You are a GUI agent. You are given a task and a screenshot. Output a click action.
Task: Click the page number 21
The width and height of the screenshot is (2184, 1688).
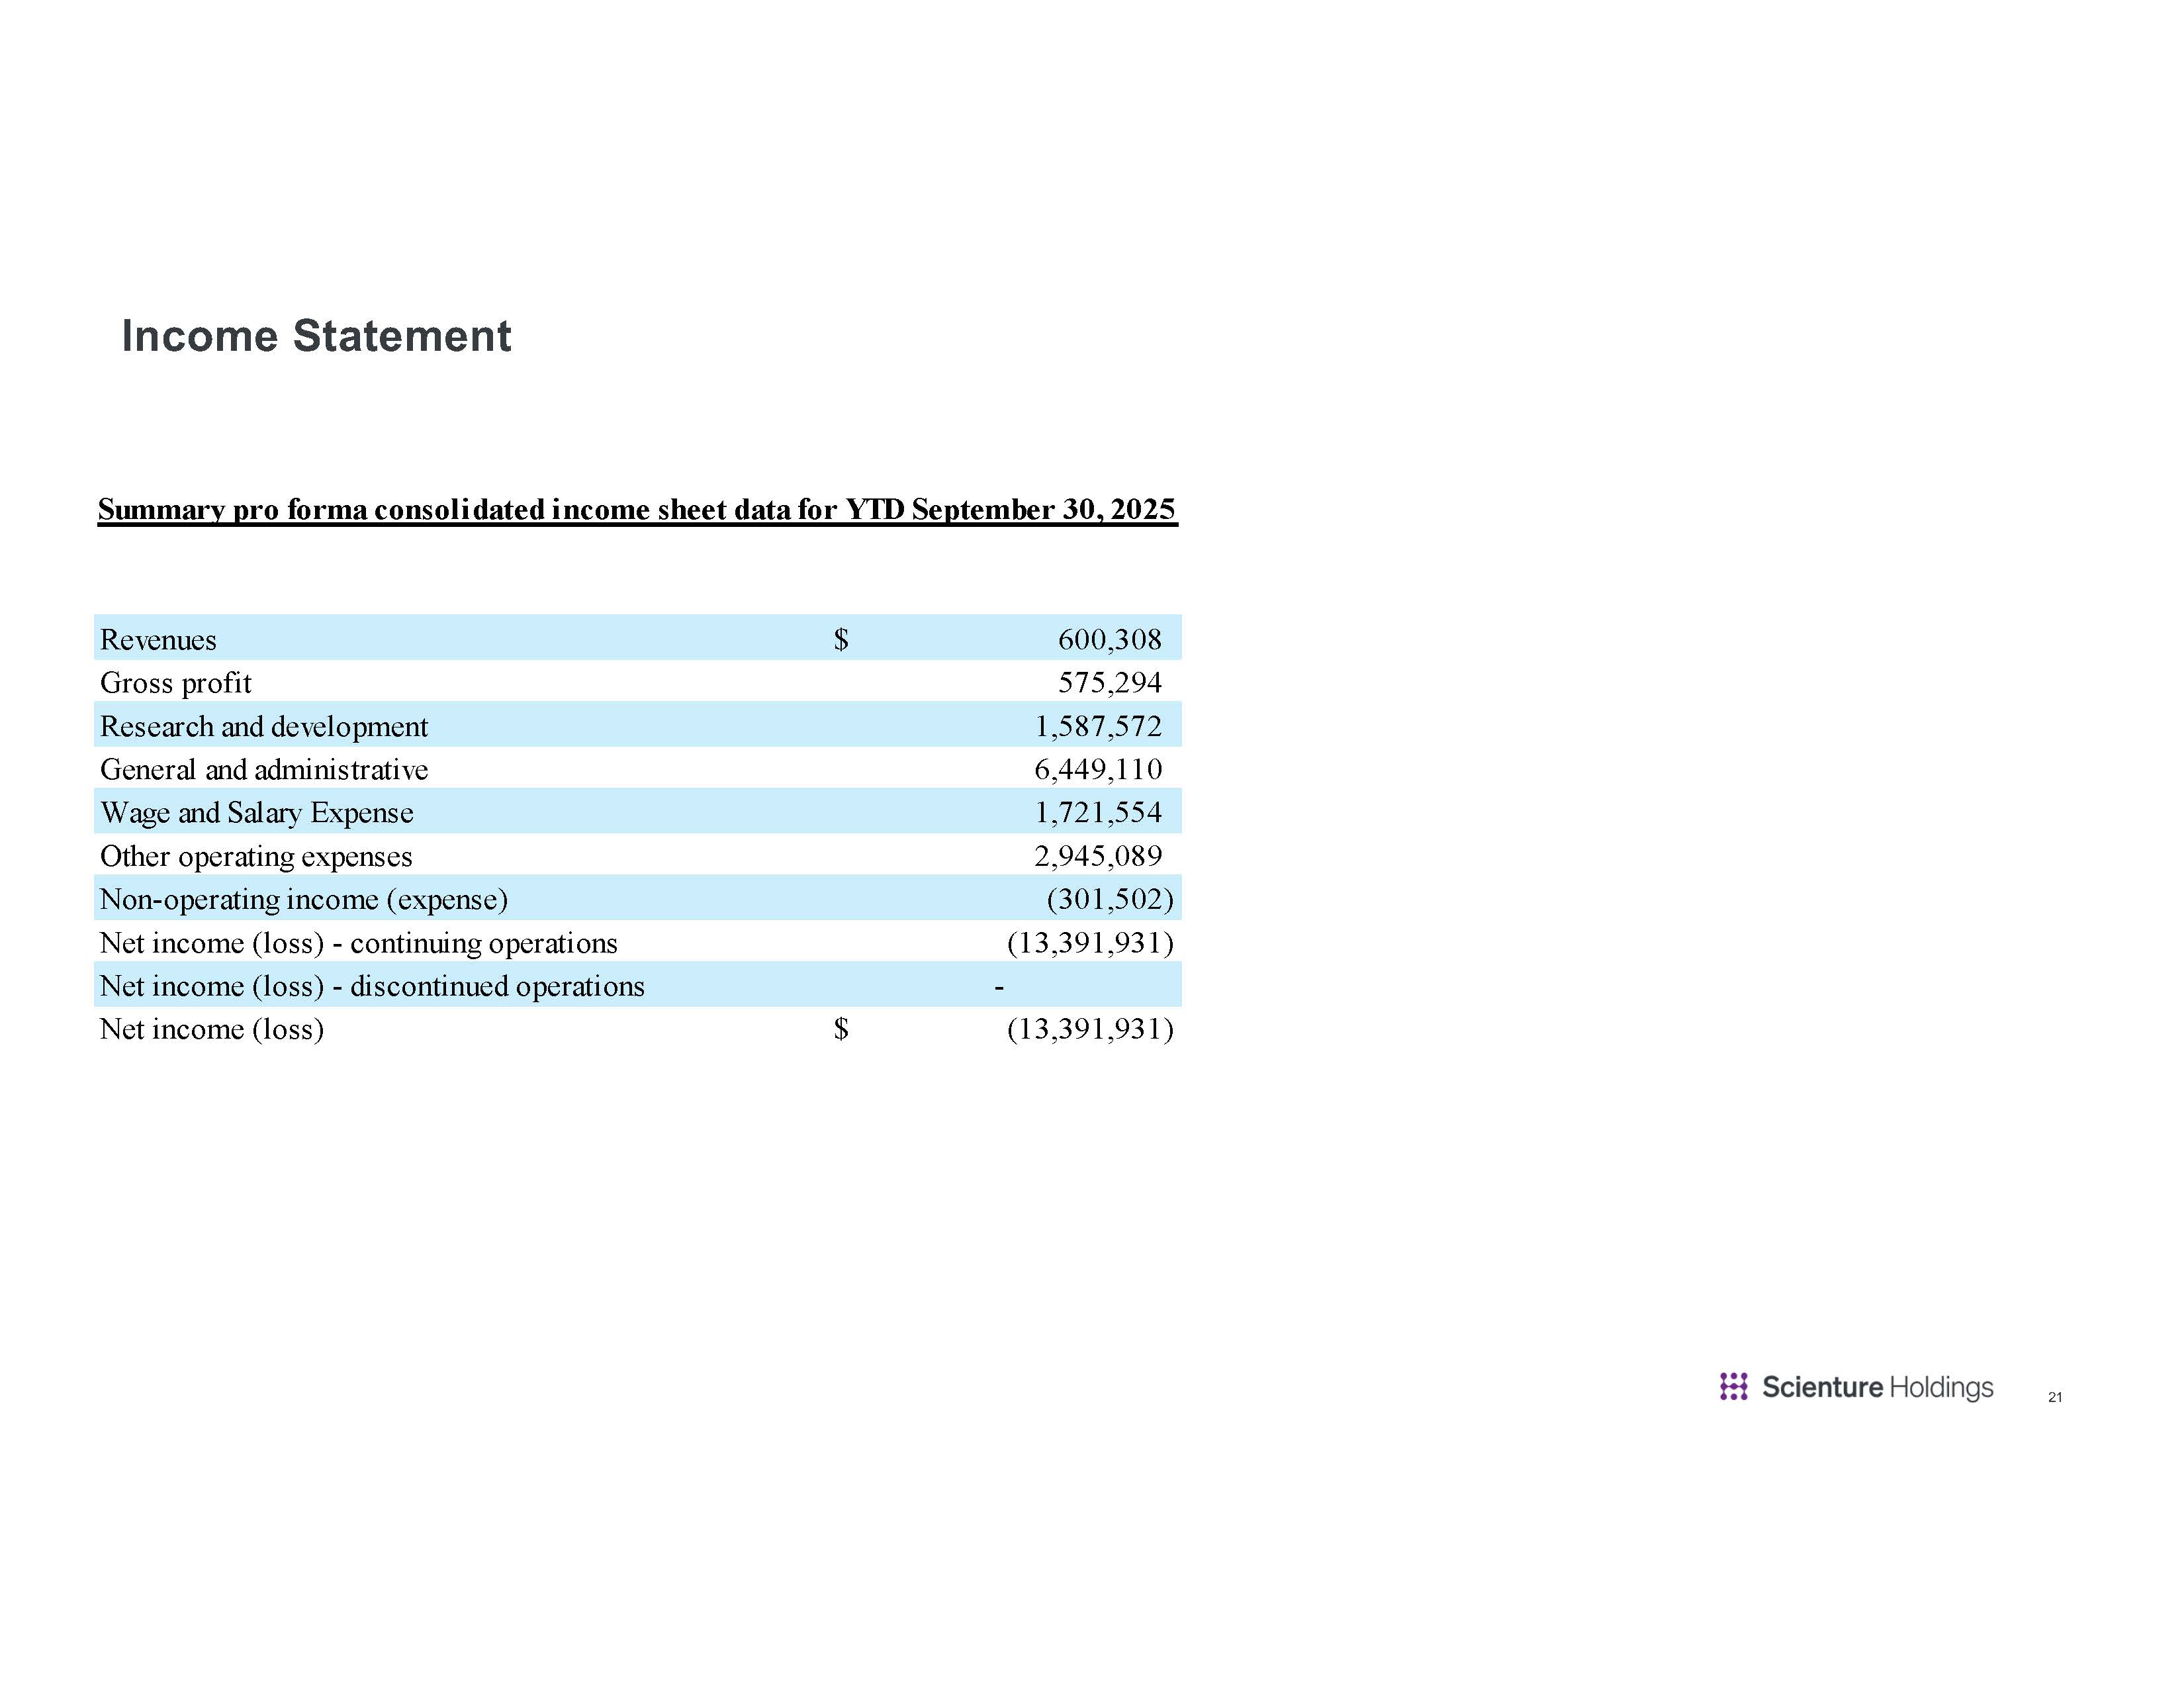[x=2054, y=1397]
